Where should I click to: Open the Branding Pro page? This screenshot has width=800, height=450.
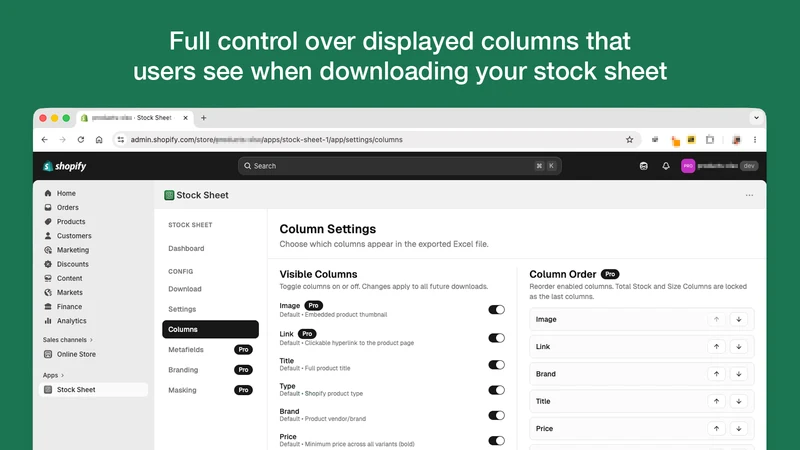(x=210, y=370)
